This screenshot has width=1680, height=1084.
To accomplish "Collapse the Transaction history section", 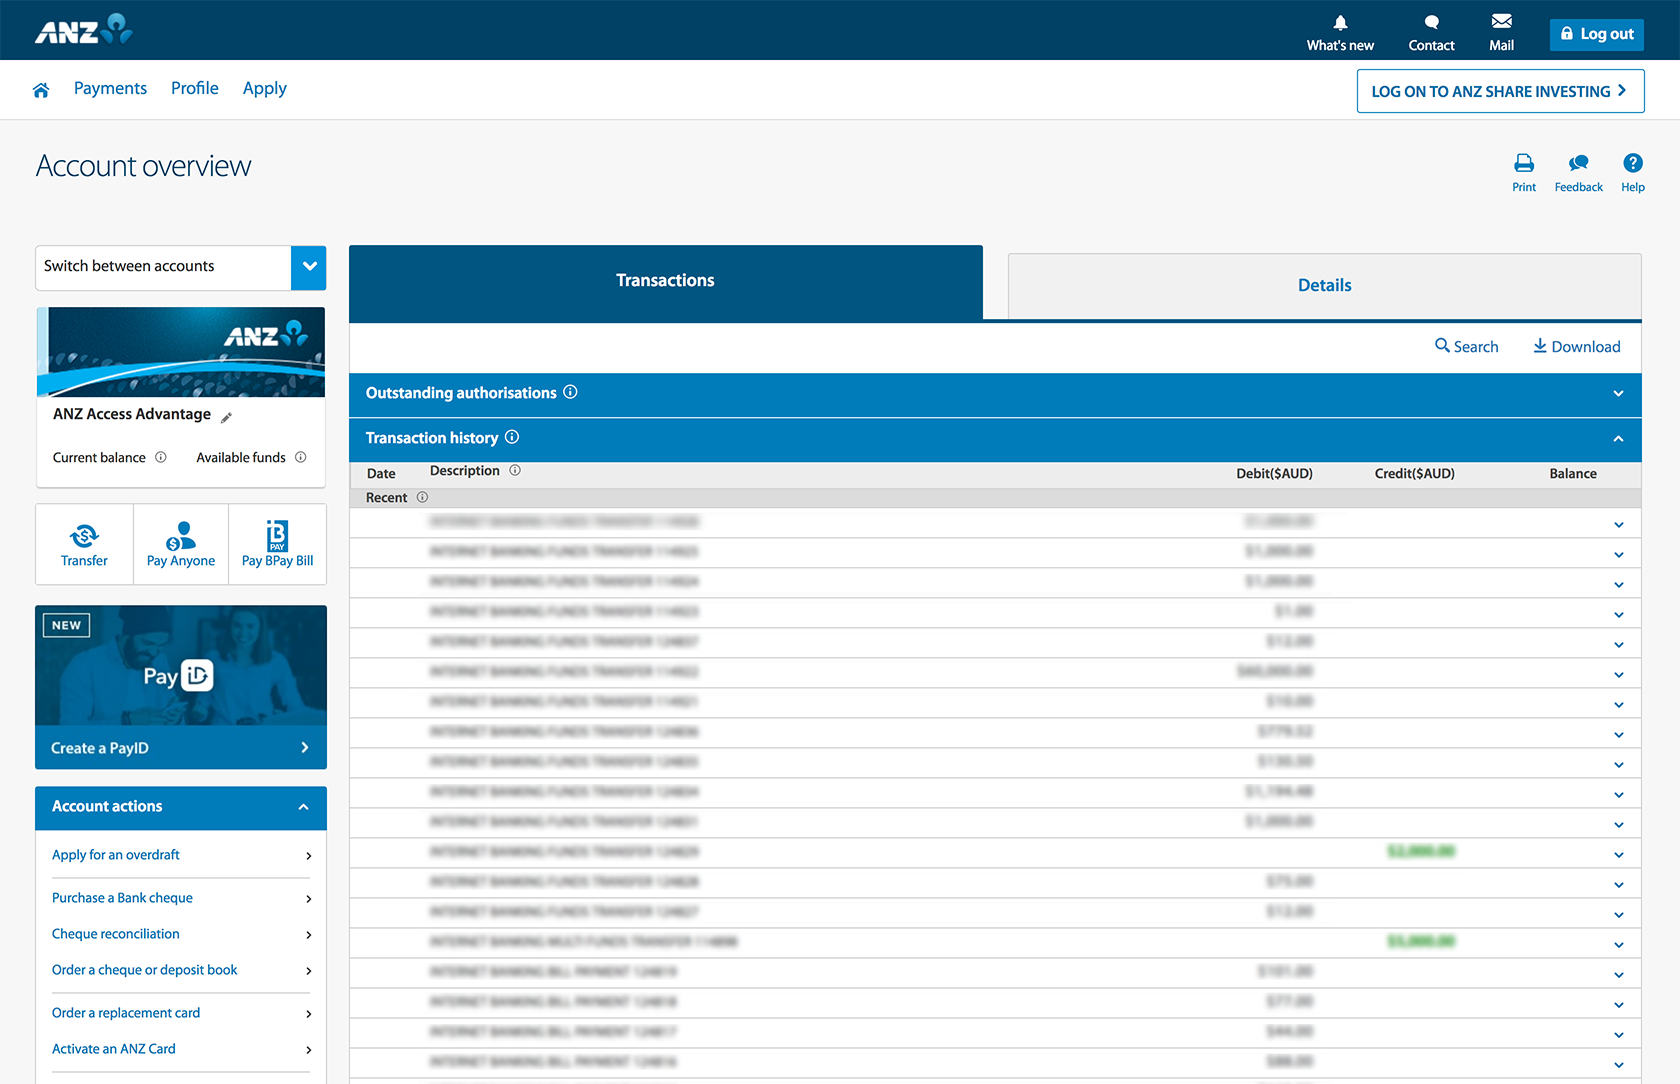I will [x=1617, y=438].
